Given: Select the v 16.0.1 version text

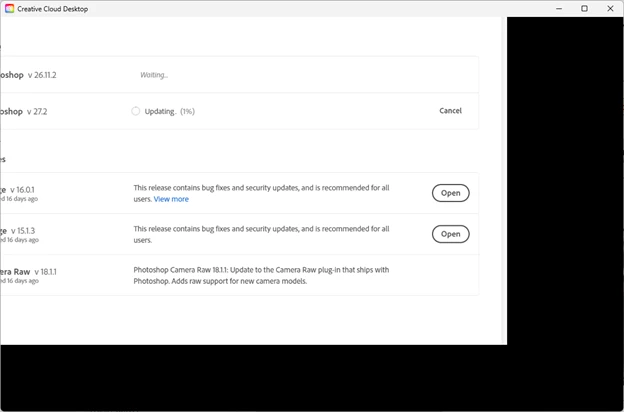Looking at the screenshot, I should pos(22,190).
